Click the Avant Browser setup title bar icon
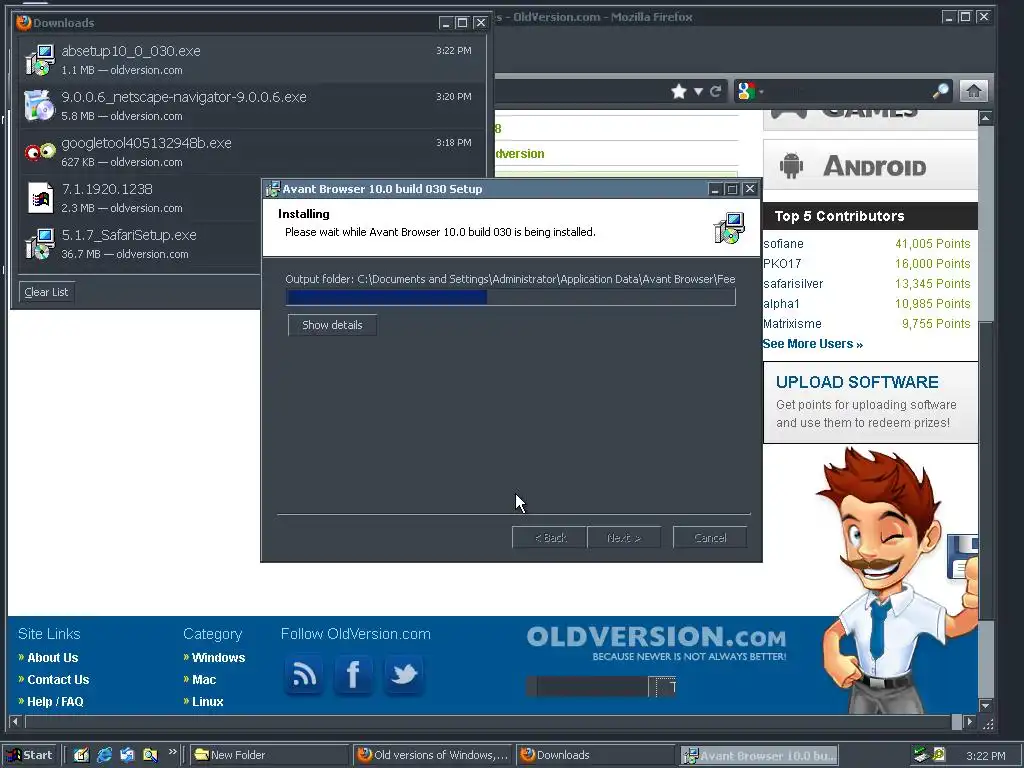The height and width of the screenshot is (768, 1024). (x=272, y=189)
